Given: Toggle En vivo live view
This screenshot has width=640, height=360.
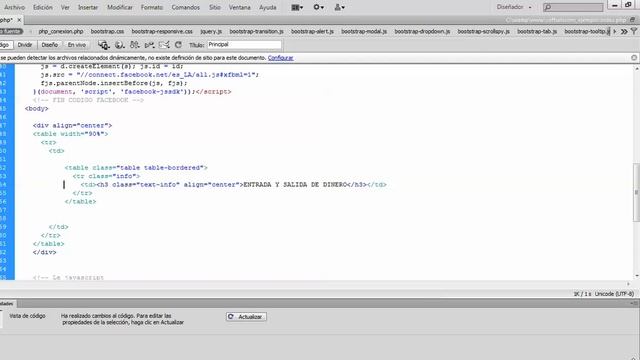Looking at the screenshot, I should [x=77, y=45].
